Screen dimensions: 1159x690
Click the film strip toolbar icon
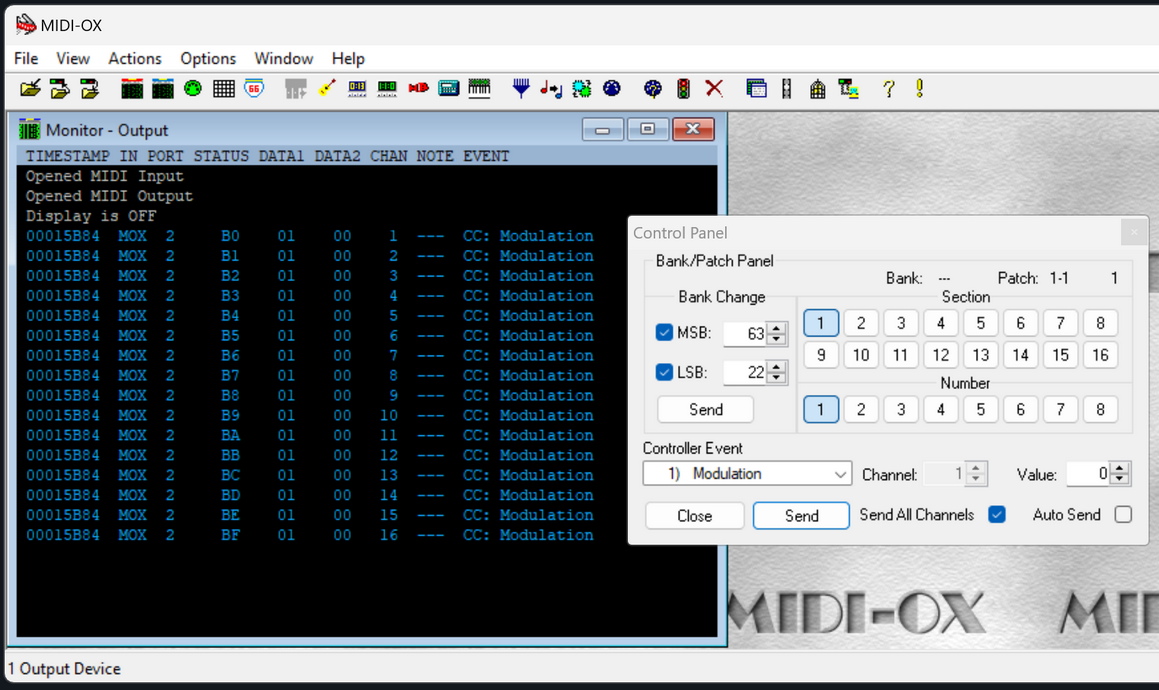(786, 89)
